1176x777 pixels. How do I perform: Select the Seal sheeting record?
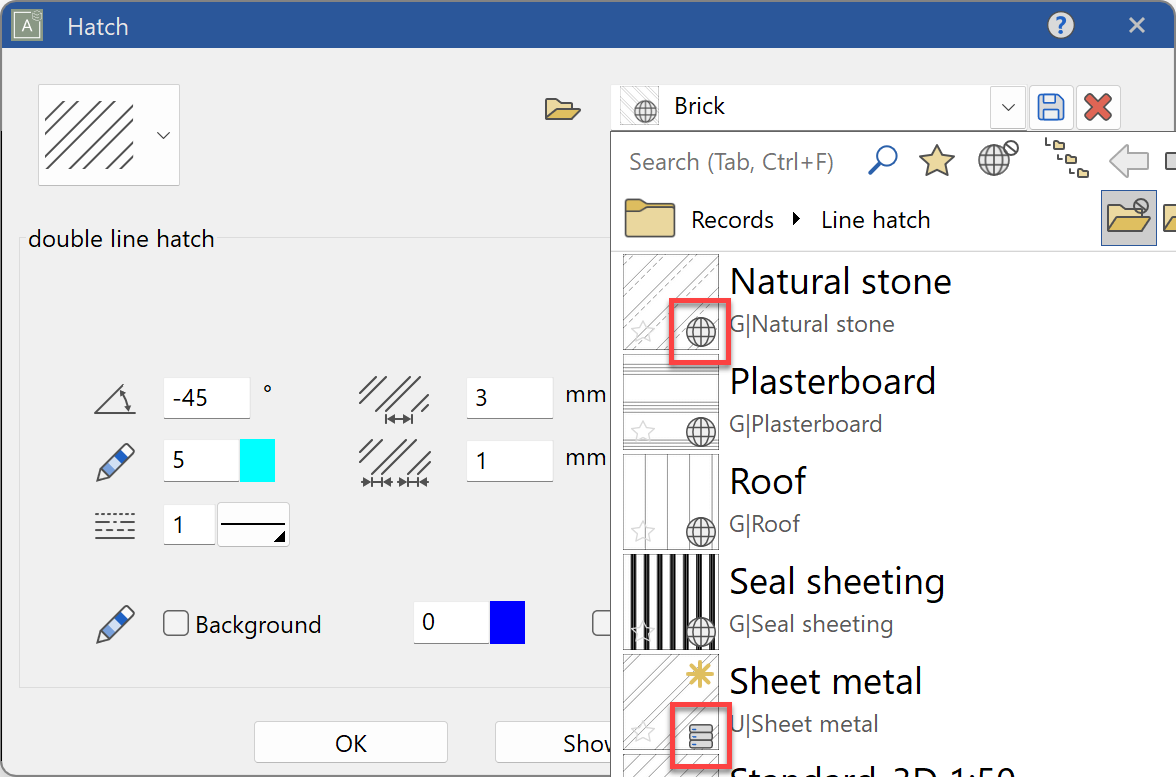836,582
